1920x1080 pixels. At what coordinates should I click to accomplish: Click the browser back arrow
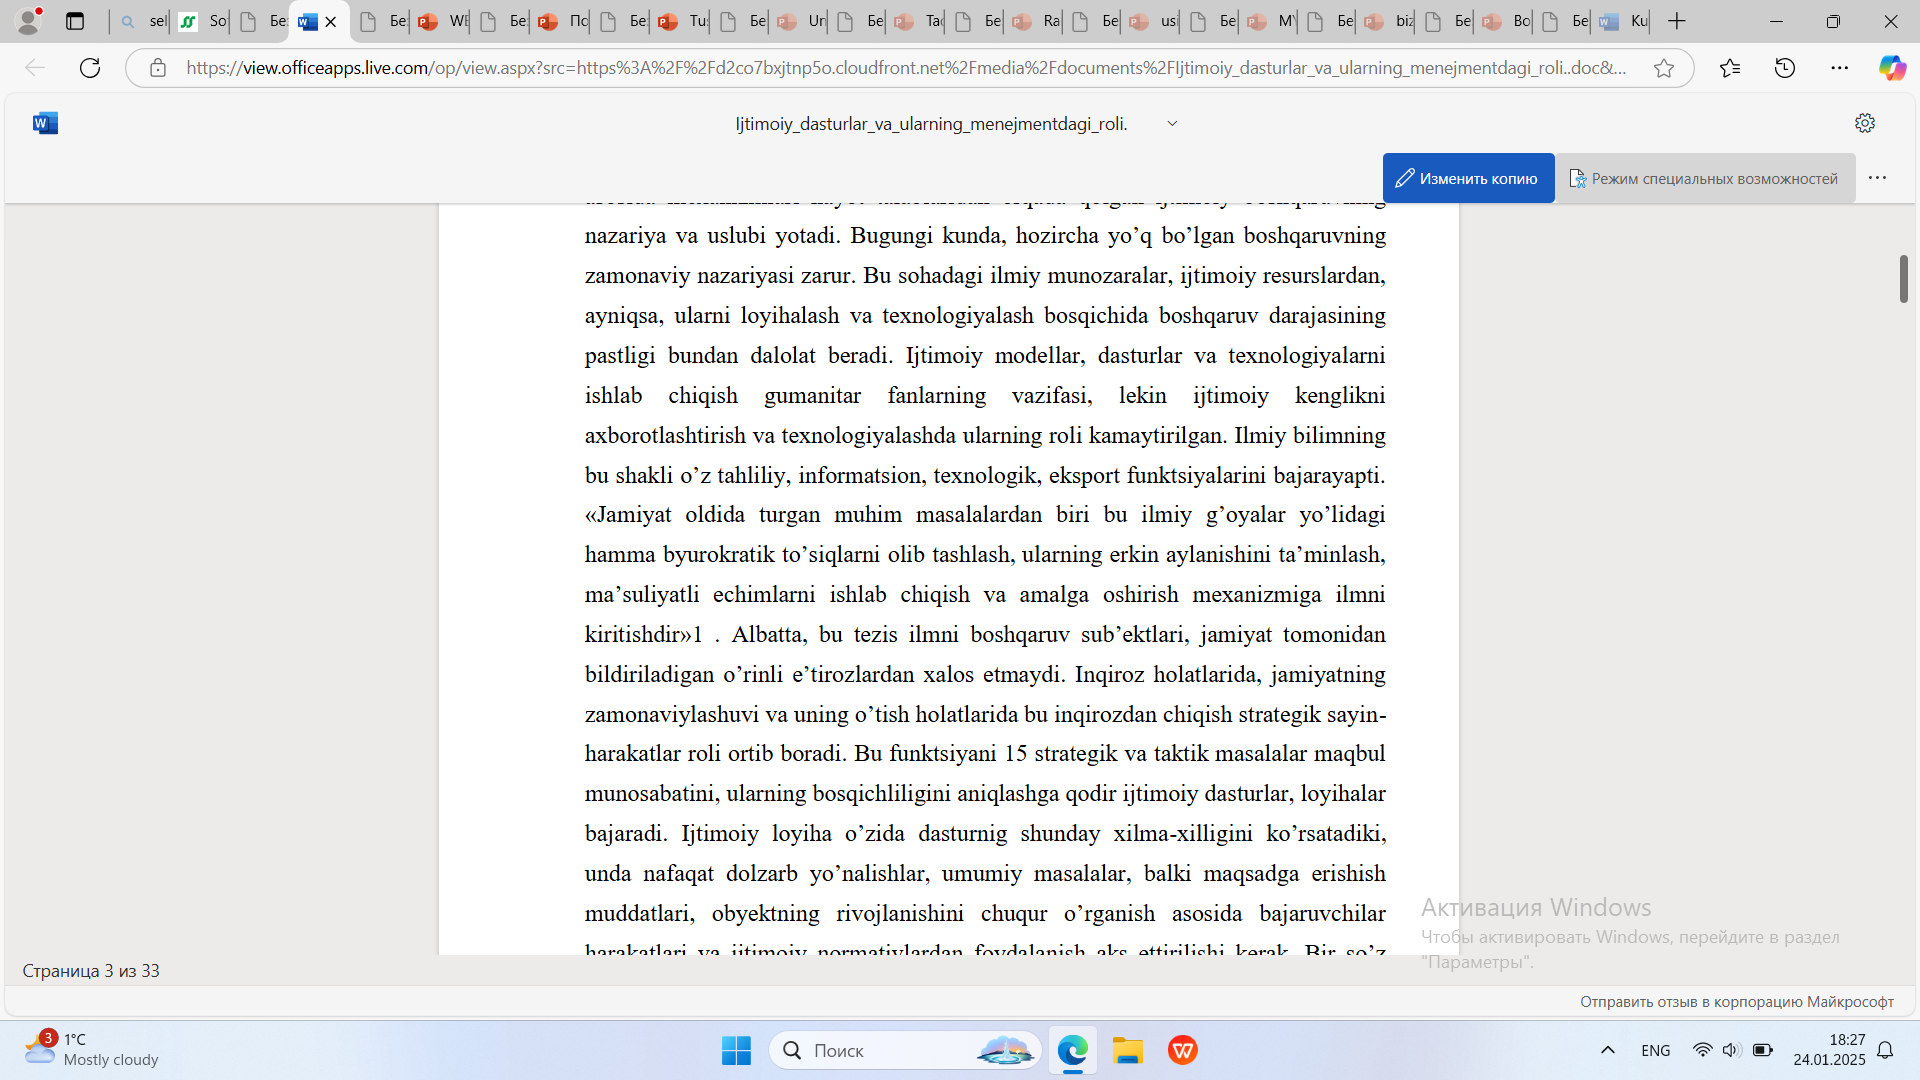point(35,68)
